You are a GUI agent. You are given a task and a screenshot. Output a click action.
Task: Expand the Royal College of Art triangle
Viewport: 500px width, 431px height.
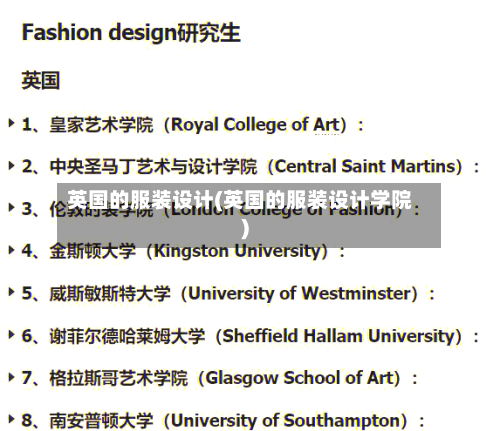coord(11,123)
